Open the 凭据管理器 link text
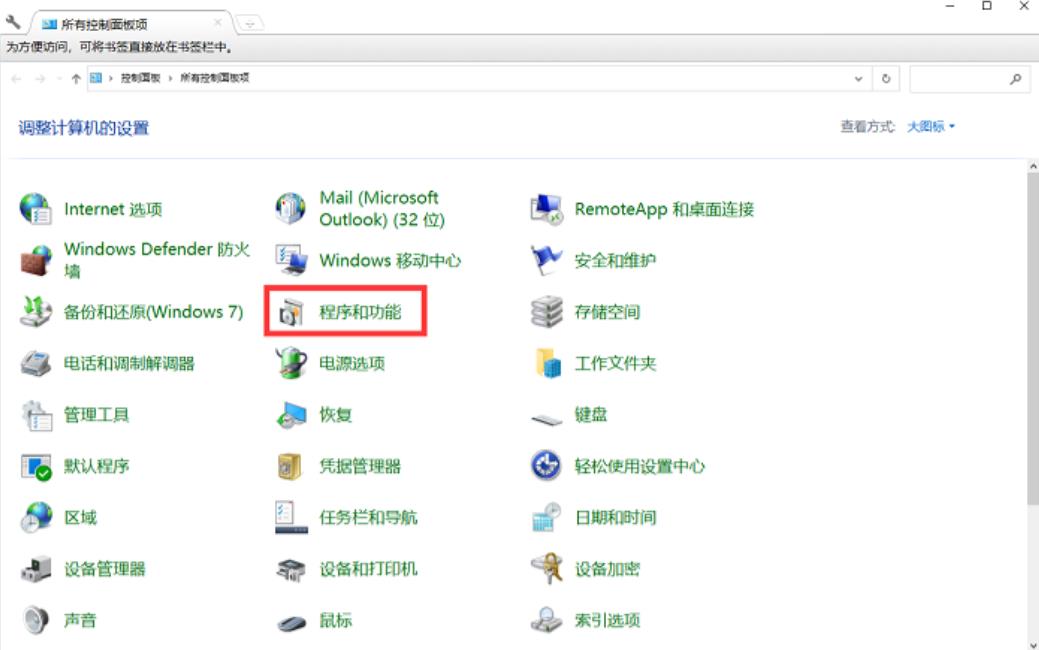This screenshot has width=1039, height=650. coord(360,466)
